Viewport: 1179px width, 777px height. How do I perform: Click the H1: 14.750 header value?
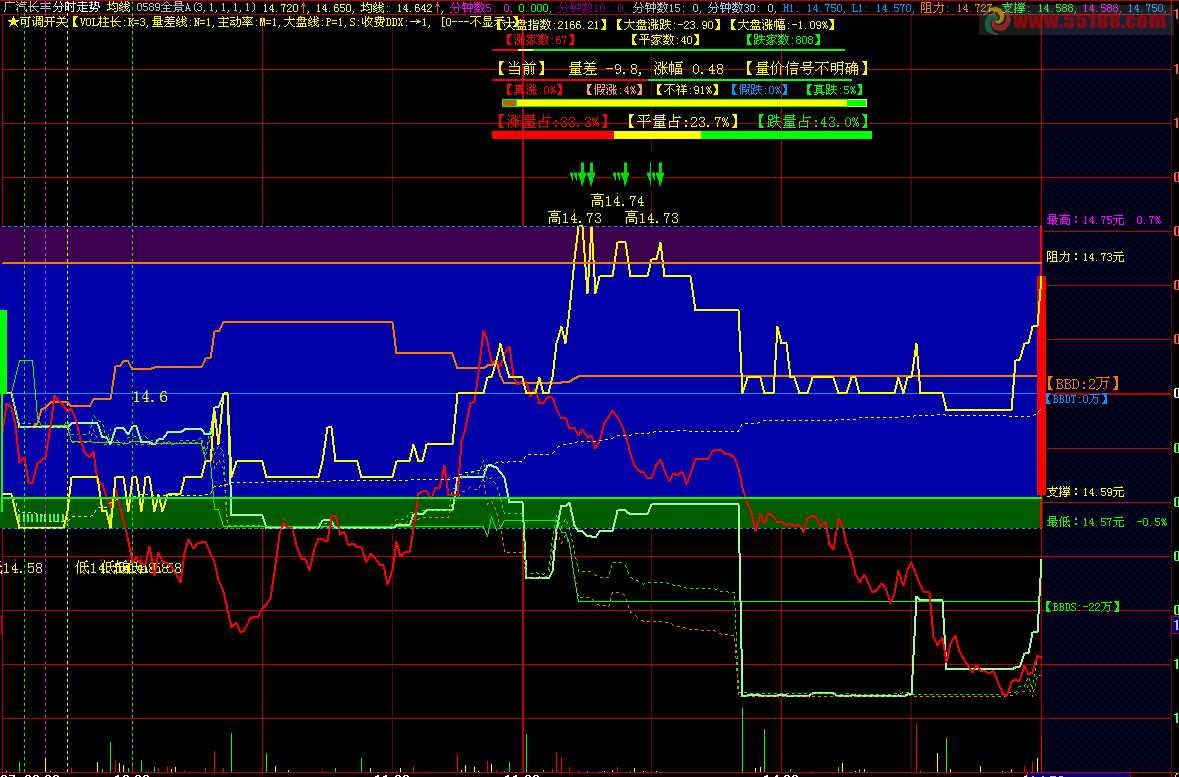[813, 8]
